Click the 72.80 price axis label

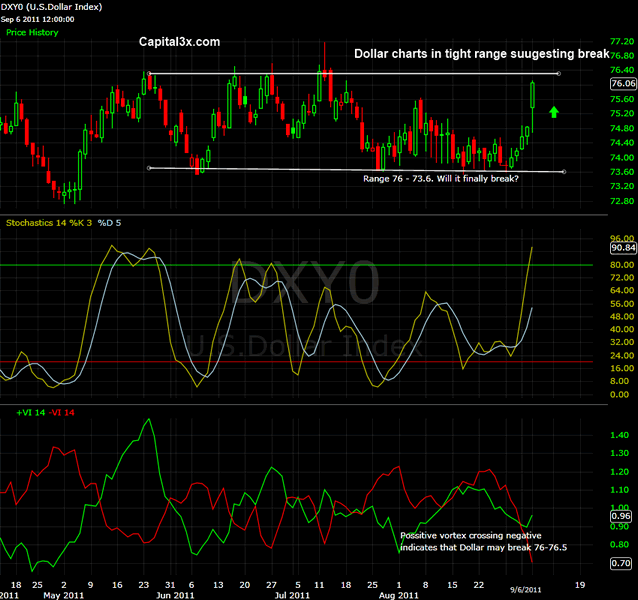pyautogui.click(x=623, y=201)
